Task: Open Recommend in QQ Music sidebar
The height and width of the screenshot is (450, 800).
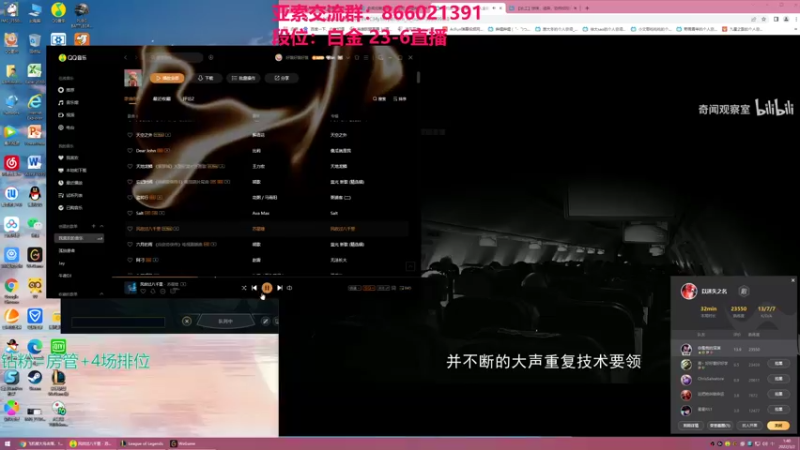Action: (66, 90)
